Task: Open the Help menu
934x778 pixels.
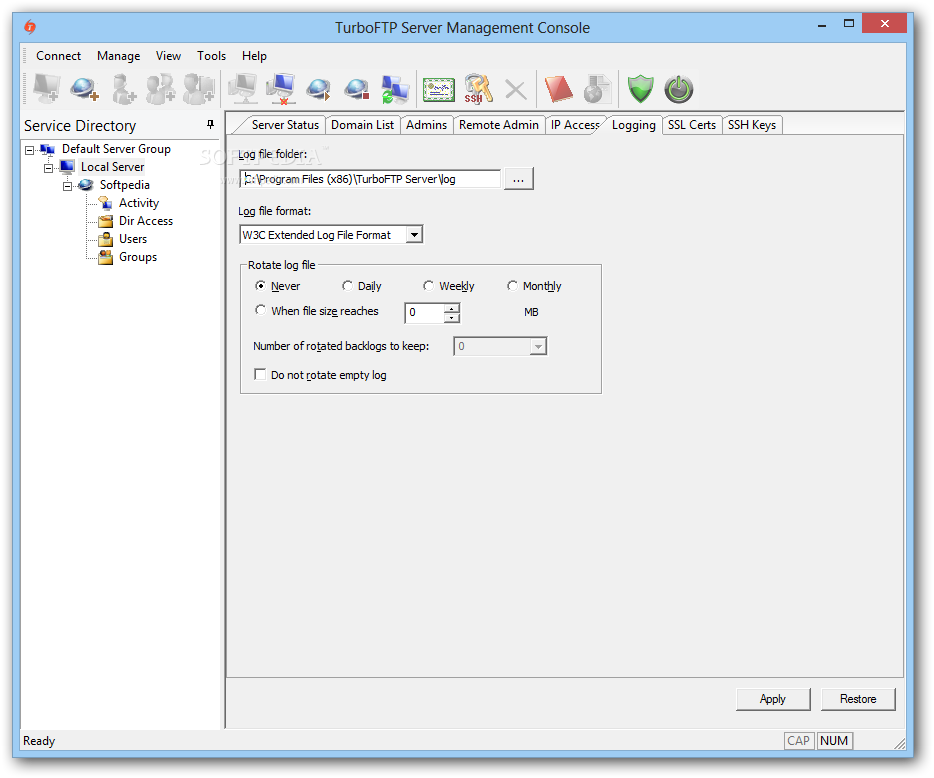Action: [x=254, y=55]
